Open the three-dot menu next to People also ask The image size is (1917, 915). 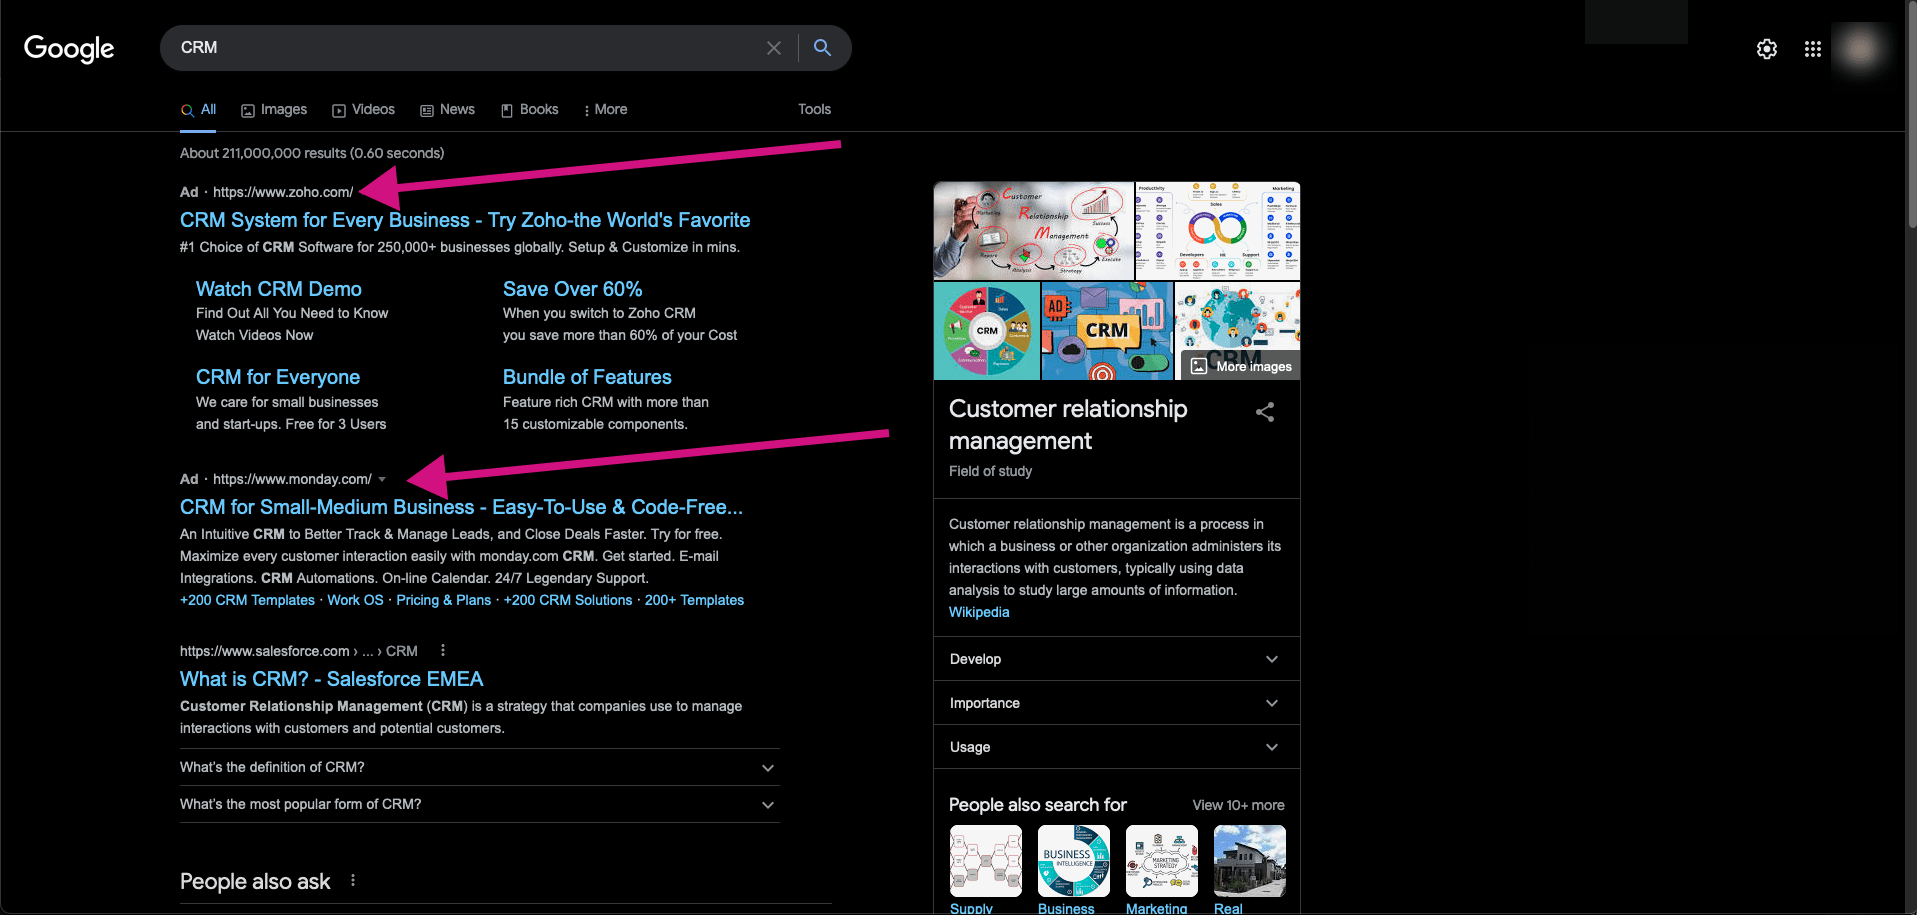click(x=353, y=880)
